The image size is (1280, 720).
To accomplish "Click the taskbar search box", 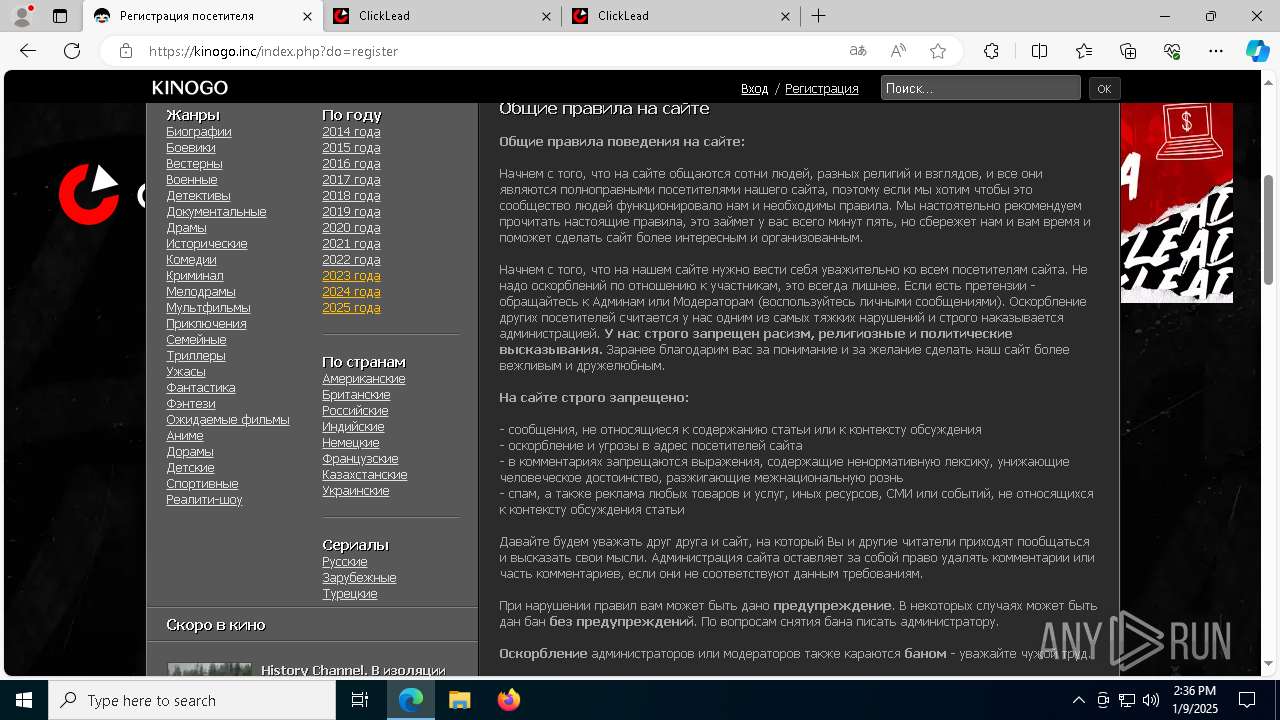I will pos(192,700).
